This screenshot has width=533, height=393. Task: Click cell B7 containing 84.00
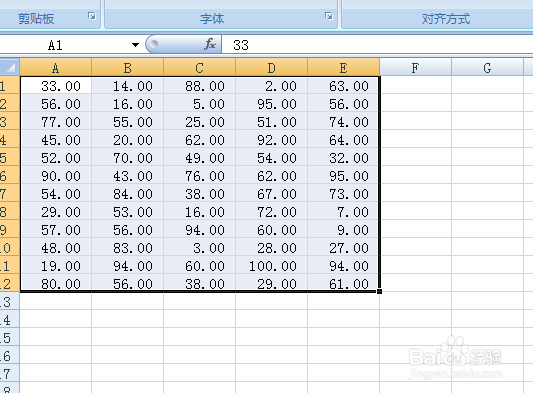click(x=127, y=193)
